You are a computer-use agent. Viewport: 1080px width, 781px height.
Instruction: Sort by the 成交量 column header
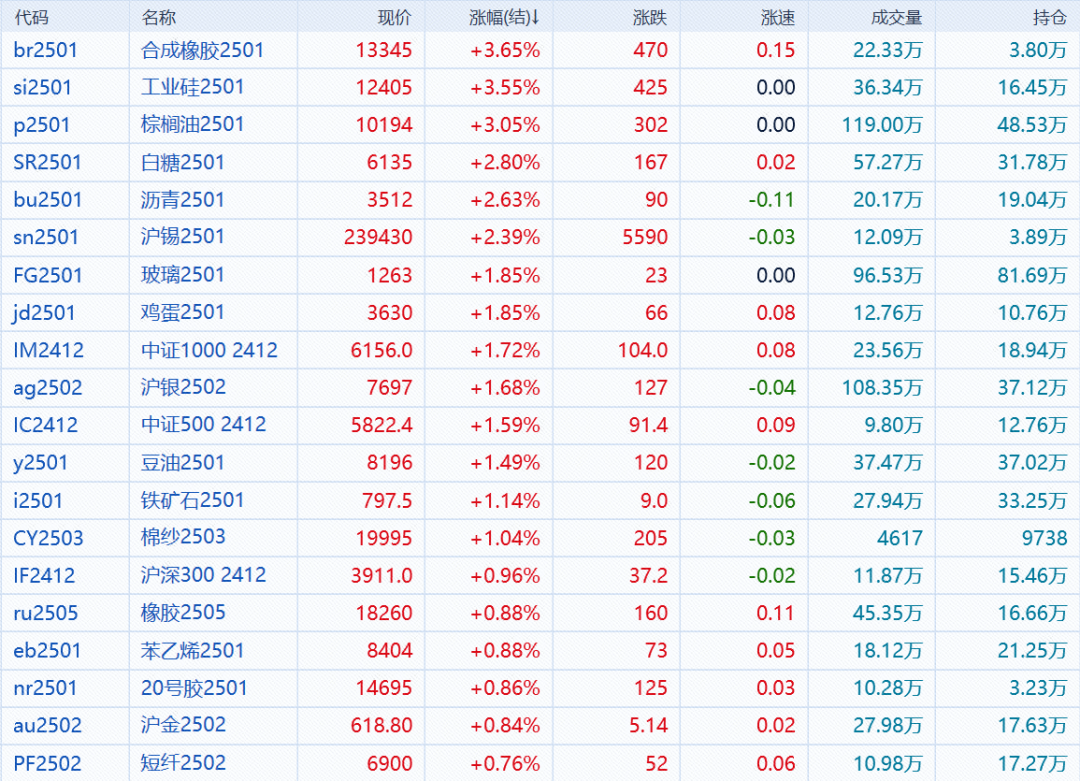[x=896, y=17]
